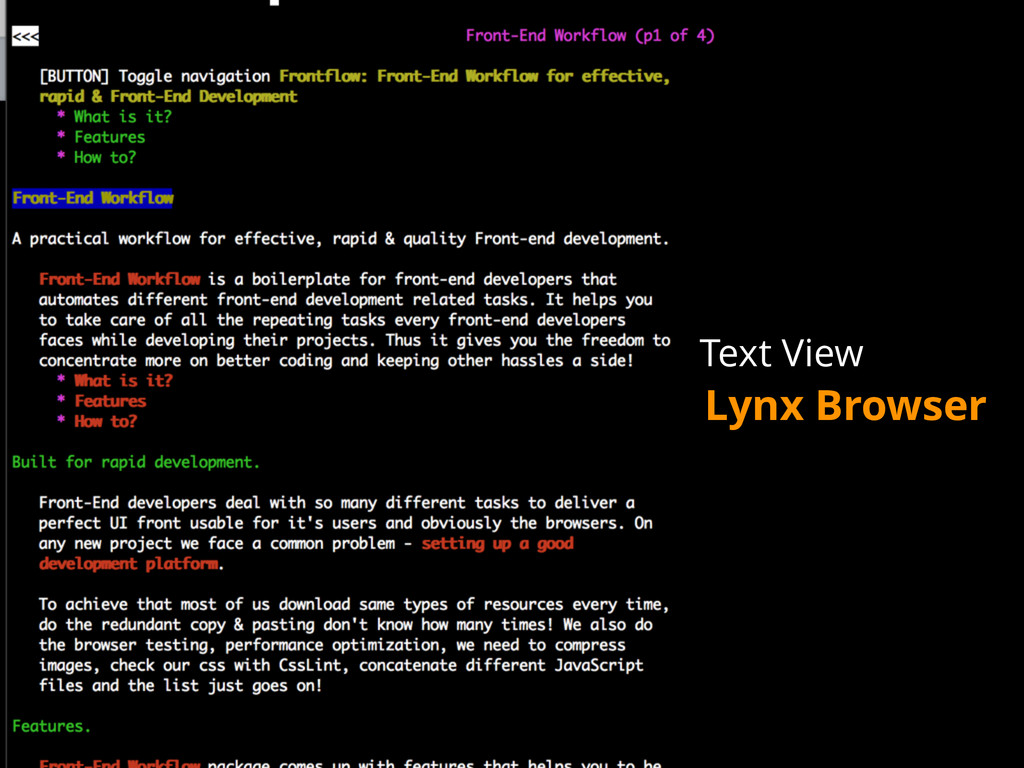Open the red 'Features' link

[110, 401]
